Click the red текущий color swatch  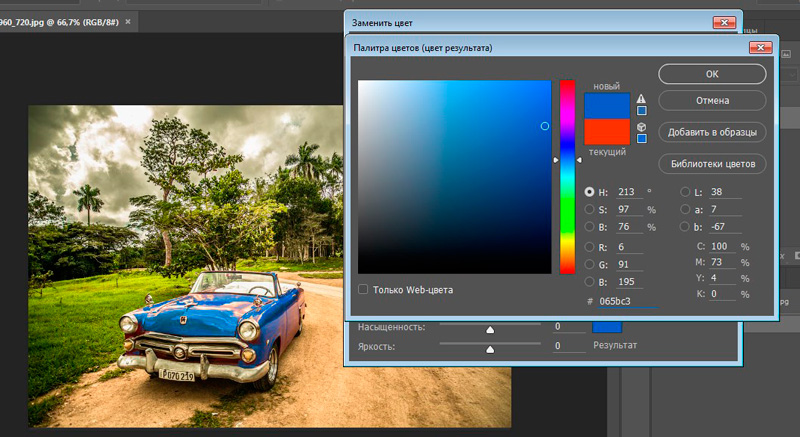coord(606,131)
